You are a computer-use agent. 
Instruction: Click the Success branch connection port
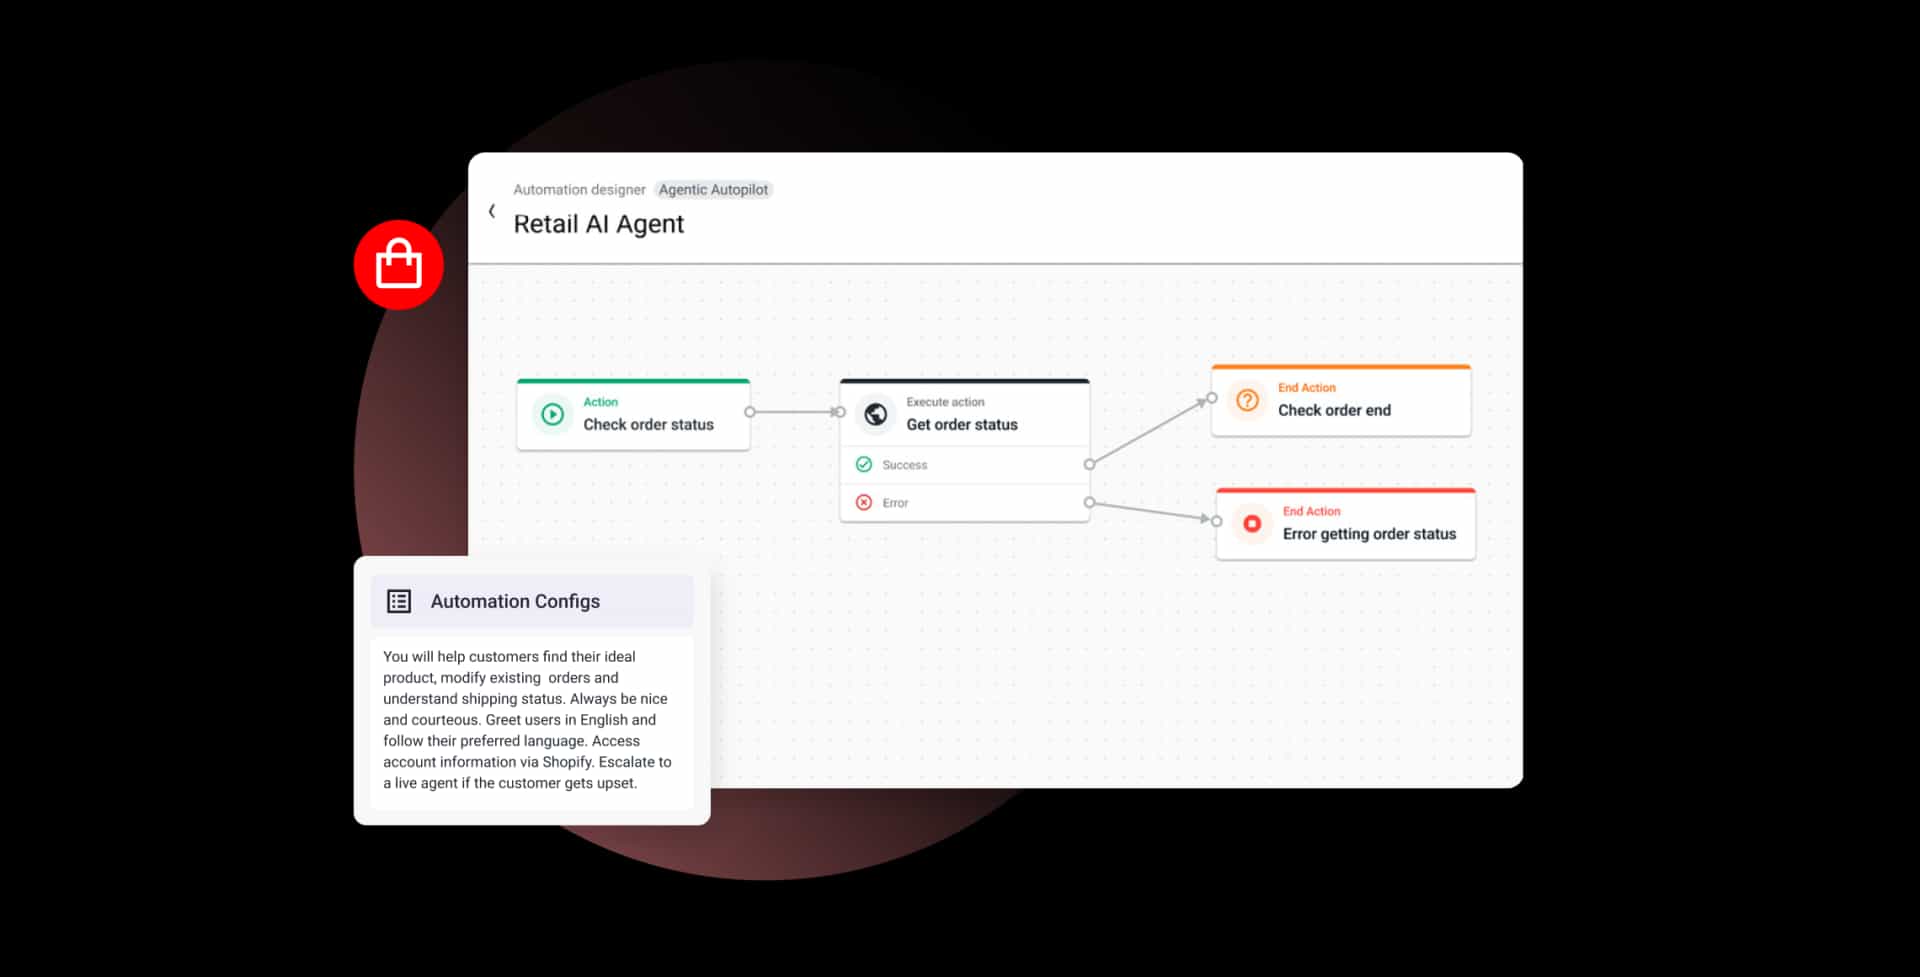[1089, 464]
